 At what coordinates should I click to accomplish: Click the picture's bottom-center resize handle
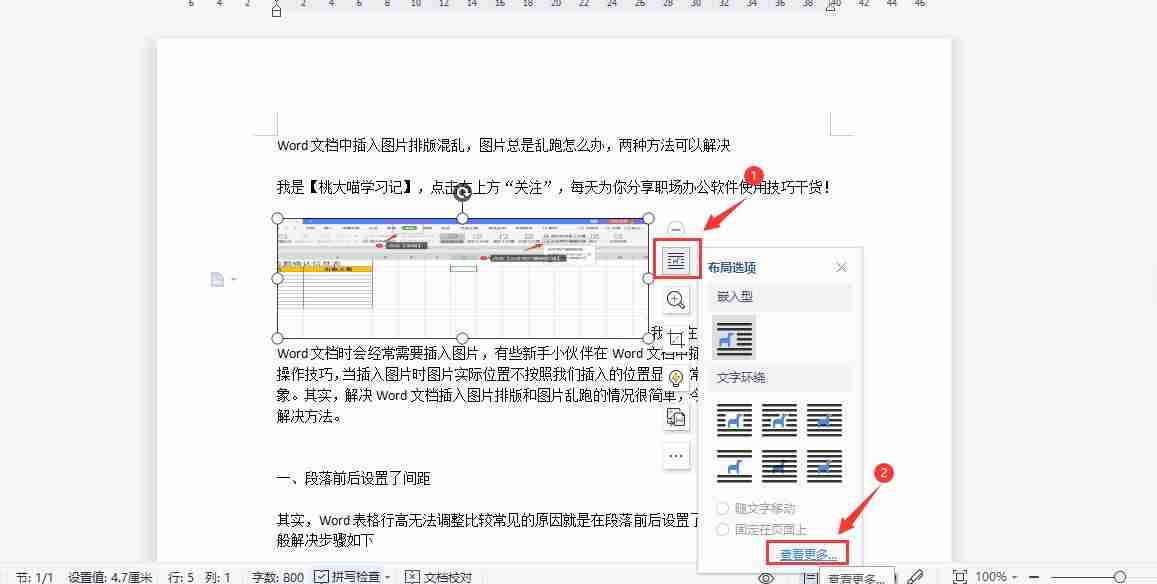point(462,338)
